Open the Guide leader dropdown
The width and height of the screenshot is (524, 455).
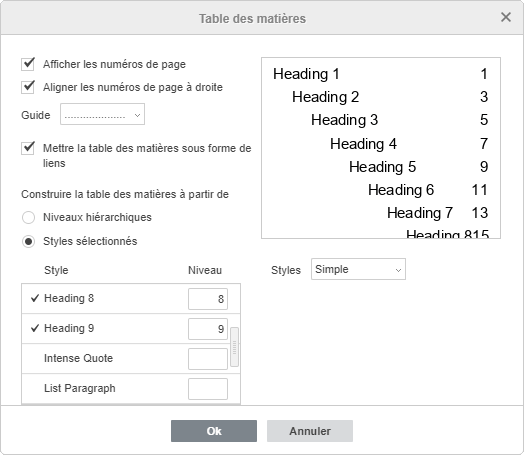[x=102, y=114]
